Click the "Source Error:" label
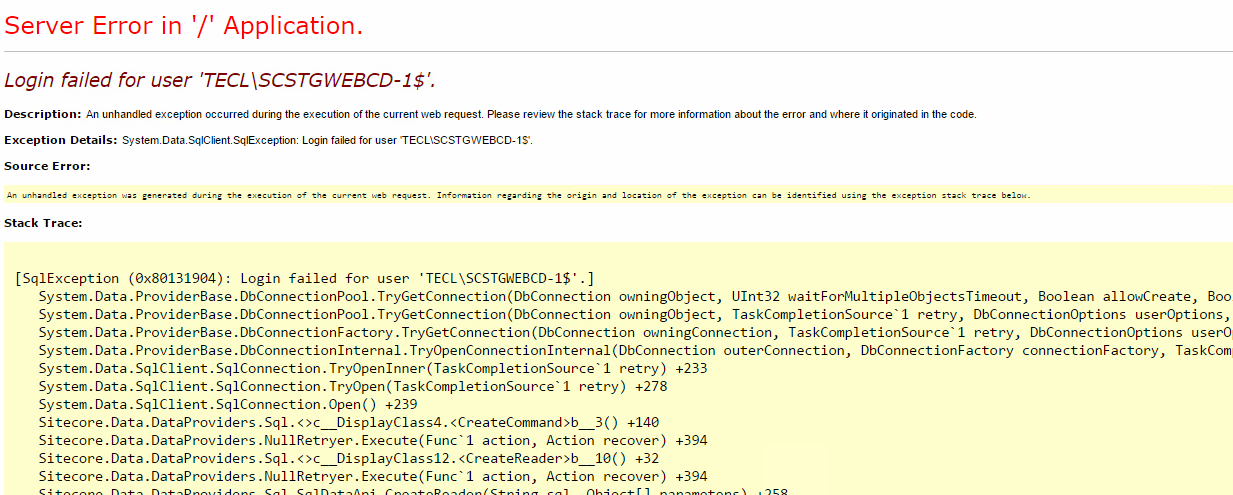 pos(47,166)
